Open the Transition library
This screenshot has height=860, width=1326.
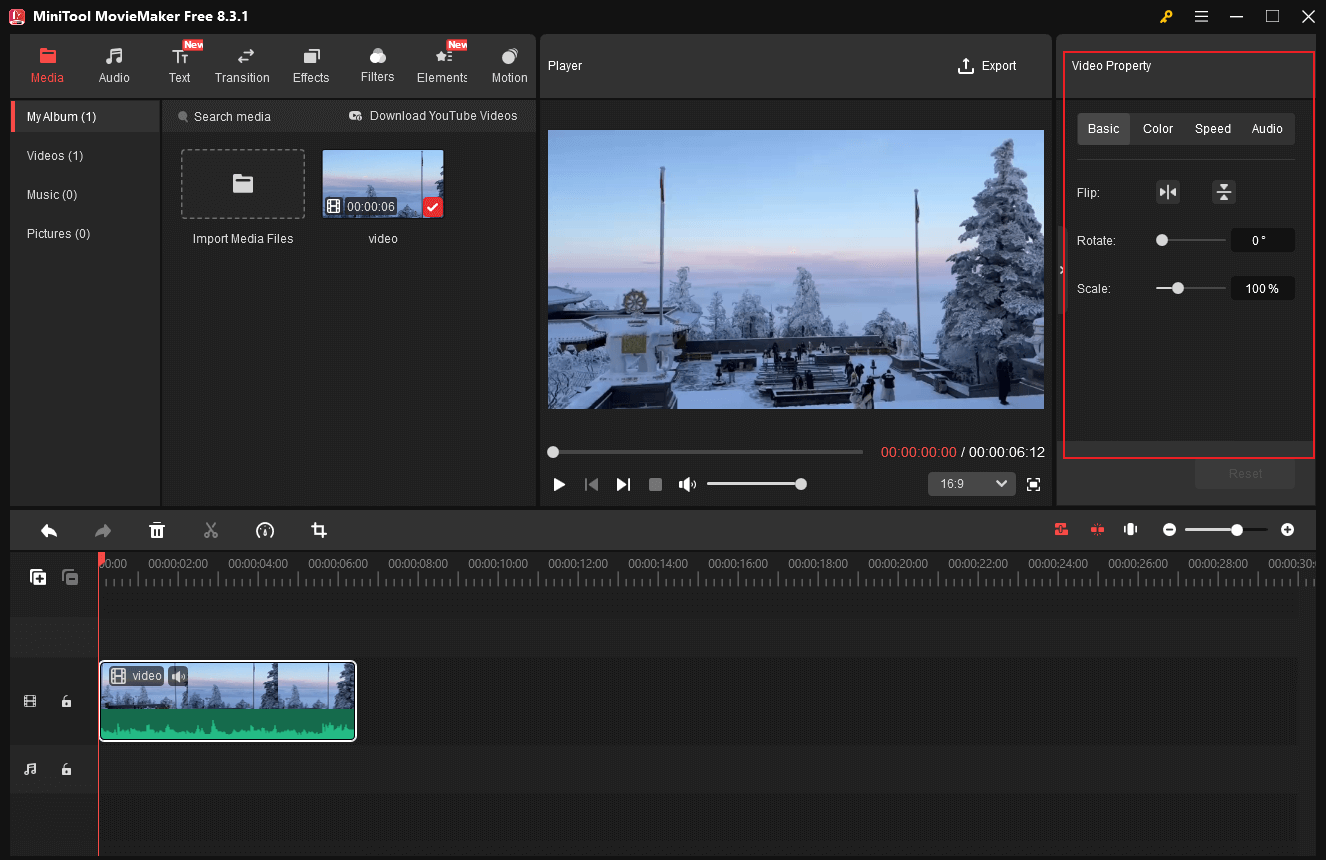pos(242,65)
